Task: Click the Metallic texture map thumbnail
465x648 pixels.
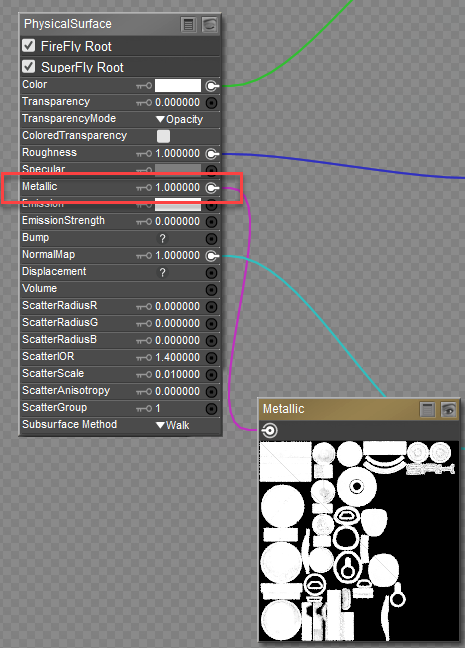Action: (359, 541)
